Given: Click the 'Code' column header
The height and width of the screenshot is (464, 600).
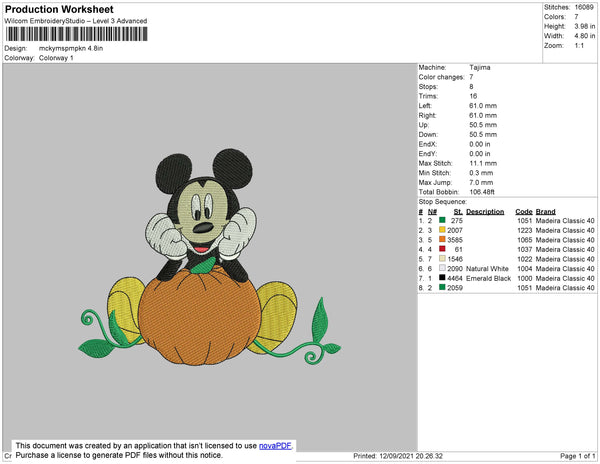Looking at the screenshot, I should click(x=523, y=212).
